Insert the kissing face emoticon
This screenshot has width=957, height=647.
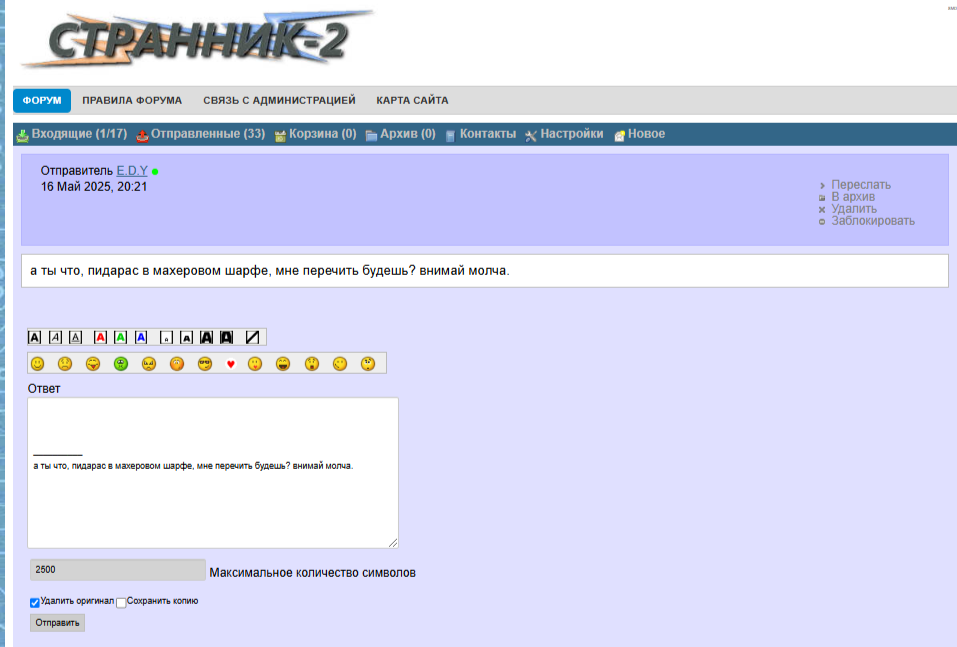[x=255, y=364]
